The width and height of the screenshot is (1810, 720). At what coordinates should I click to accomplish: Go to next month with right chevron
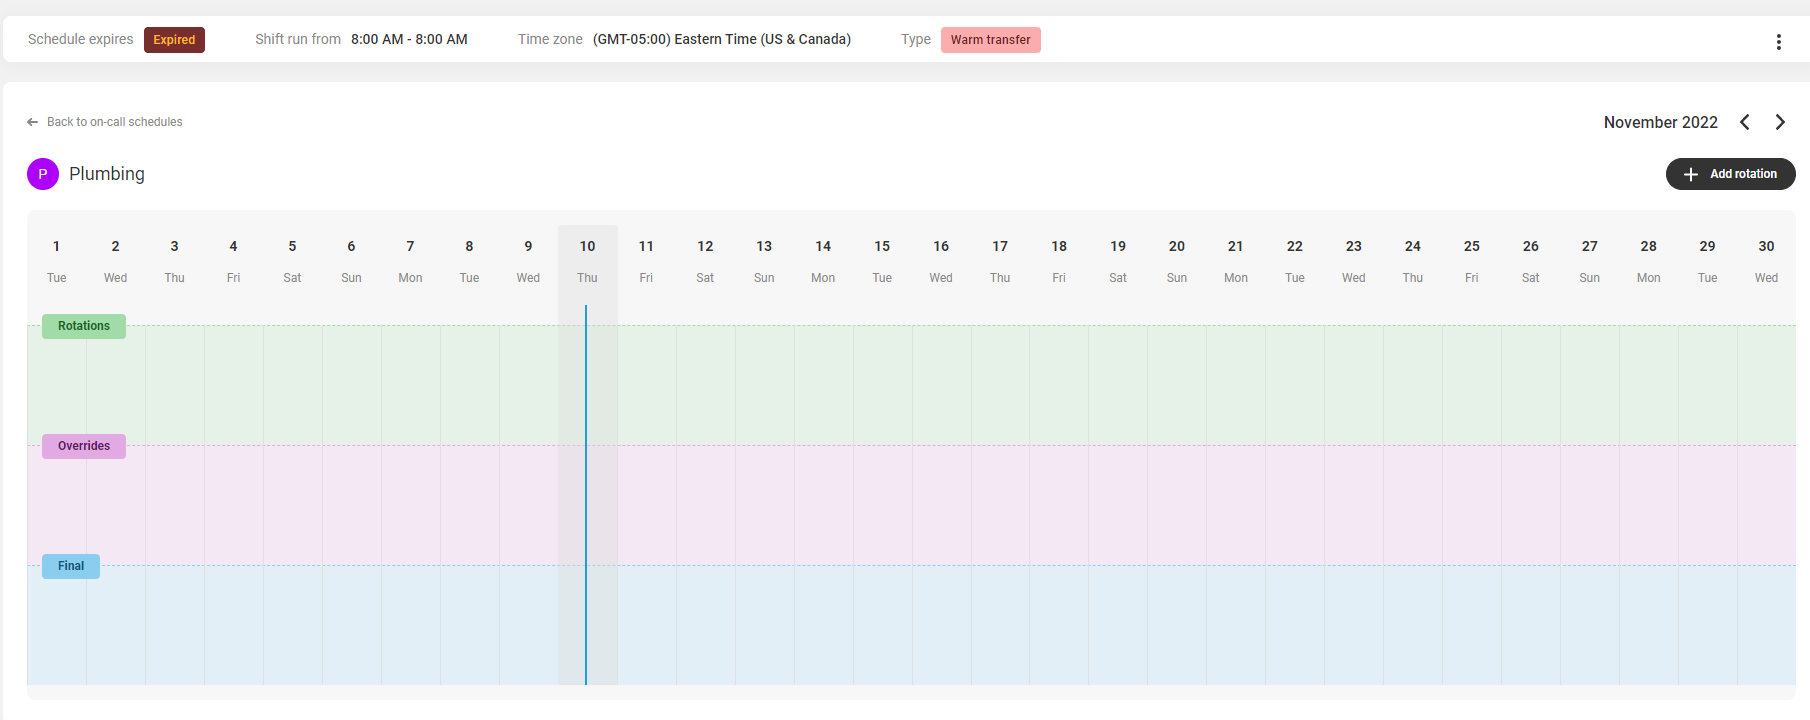tap(1780, 122)
